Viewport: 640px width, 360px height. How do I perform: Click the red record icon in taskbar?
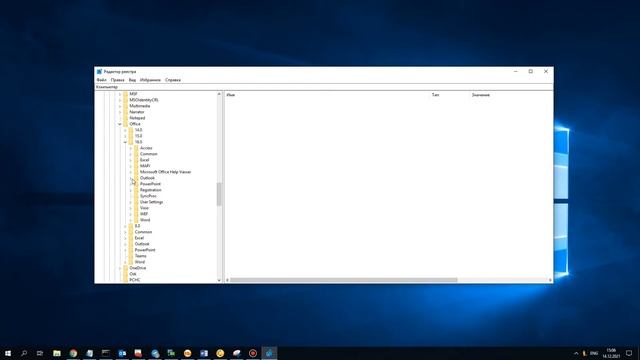pyautogui.click(x=253, y=353)
